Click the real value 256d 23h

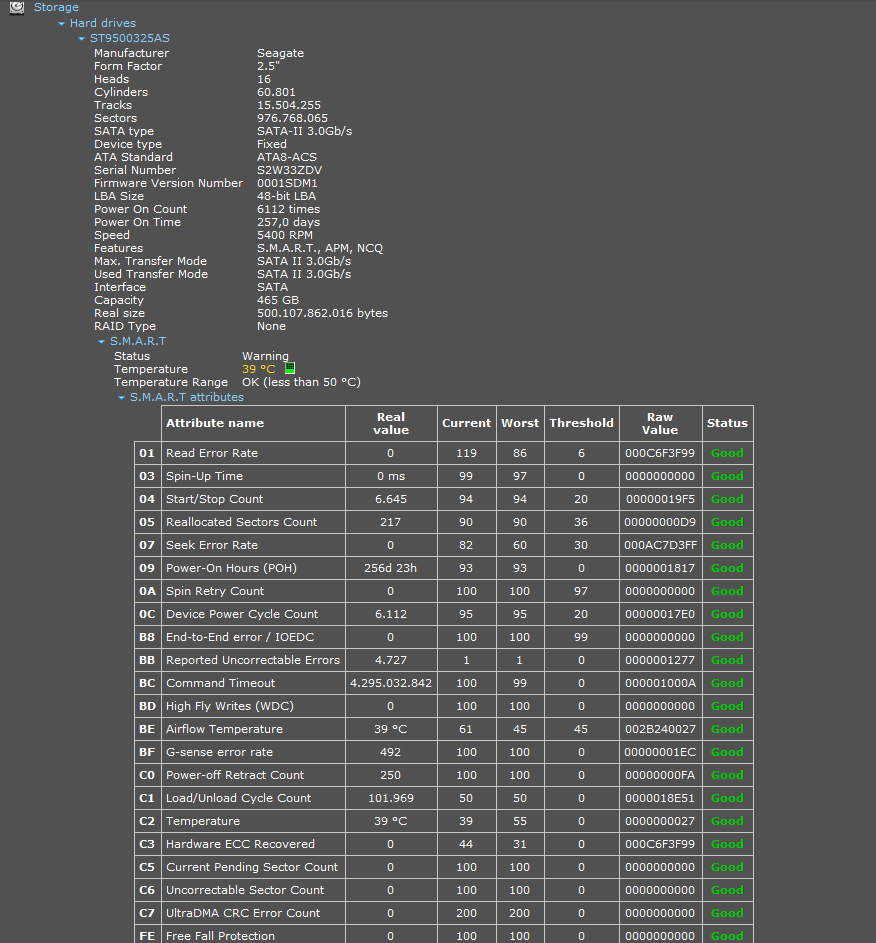click(x=391, y=568)
